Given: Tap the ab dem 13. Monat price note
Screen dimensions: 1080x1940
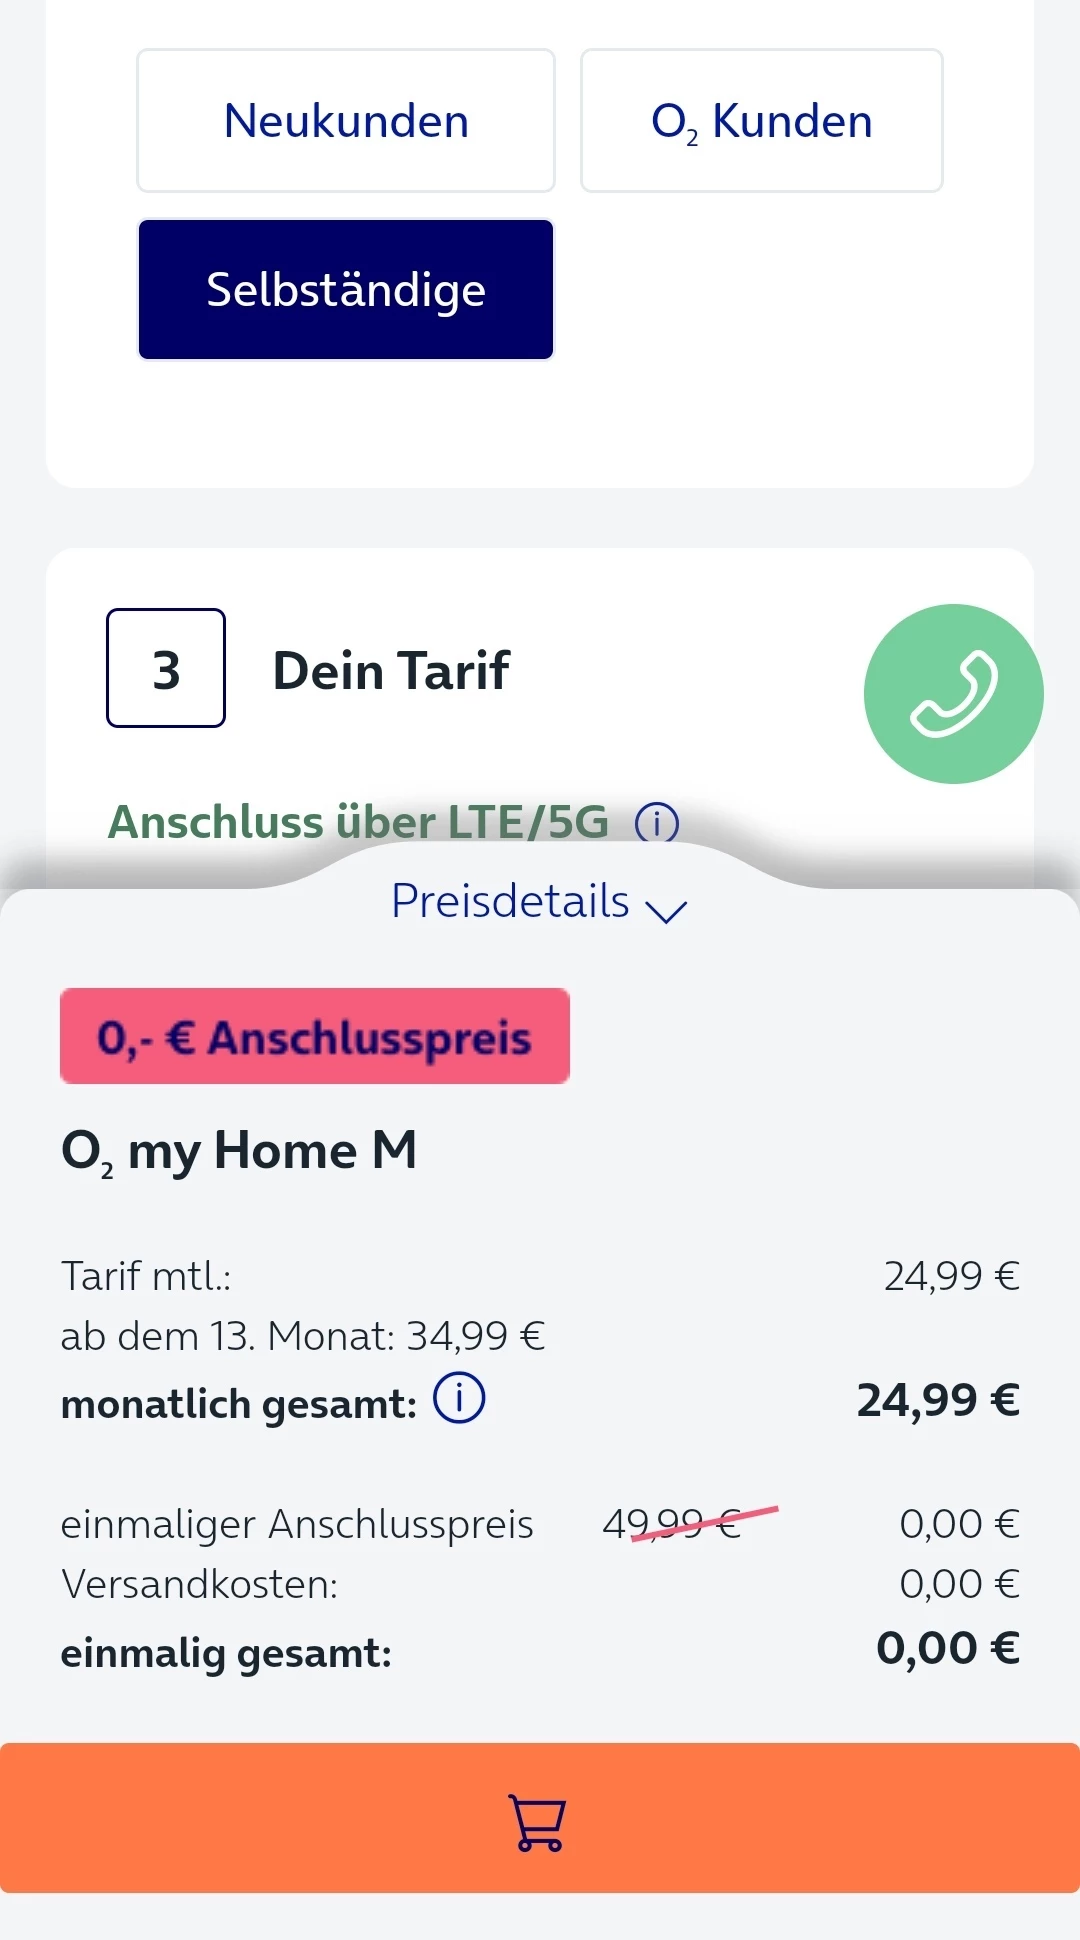Looking at the screenshot, I should pyautogui.click(x=302, y=1336).
